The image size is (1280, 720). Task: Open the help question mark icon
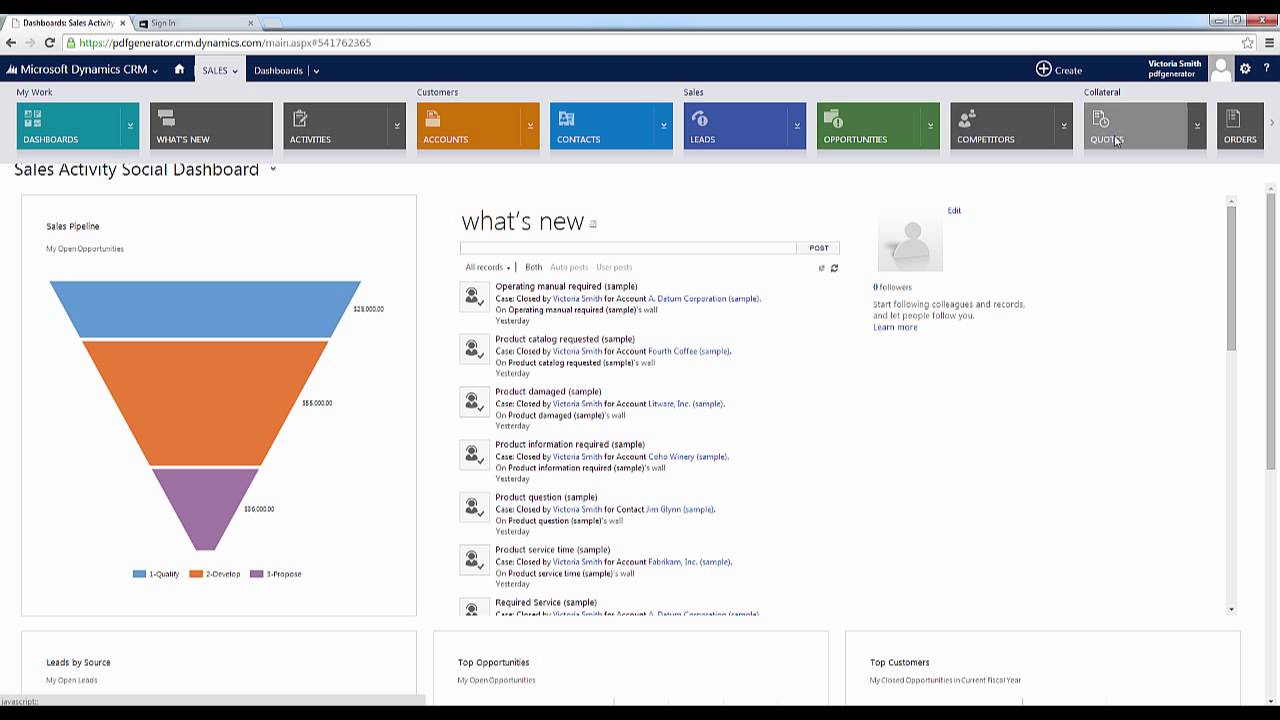pos(1266,69)
